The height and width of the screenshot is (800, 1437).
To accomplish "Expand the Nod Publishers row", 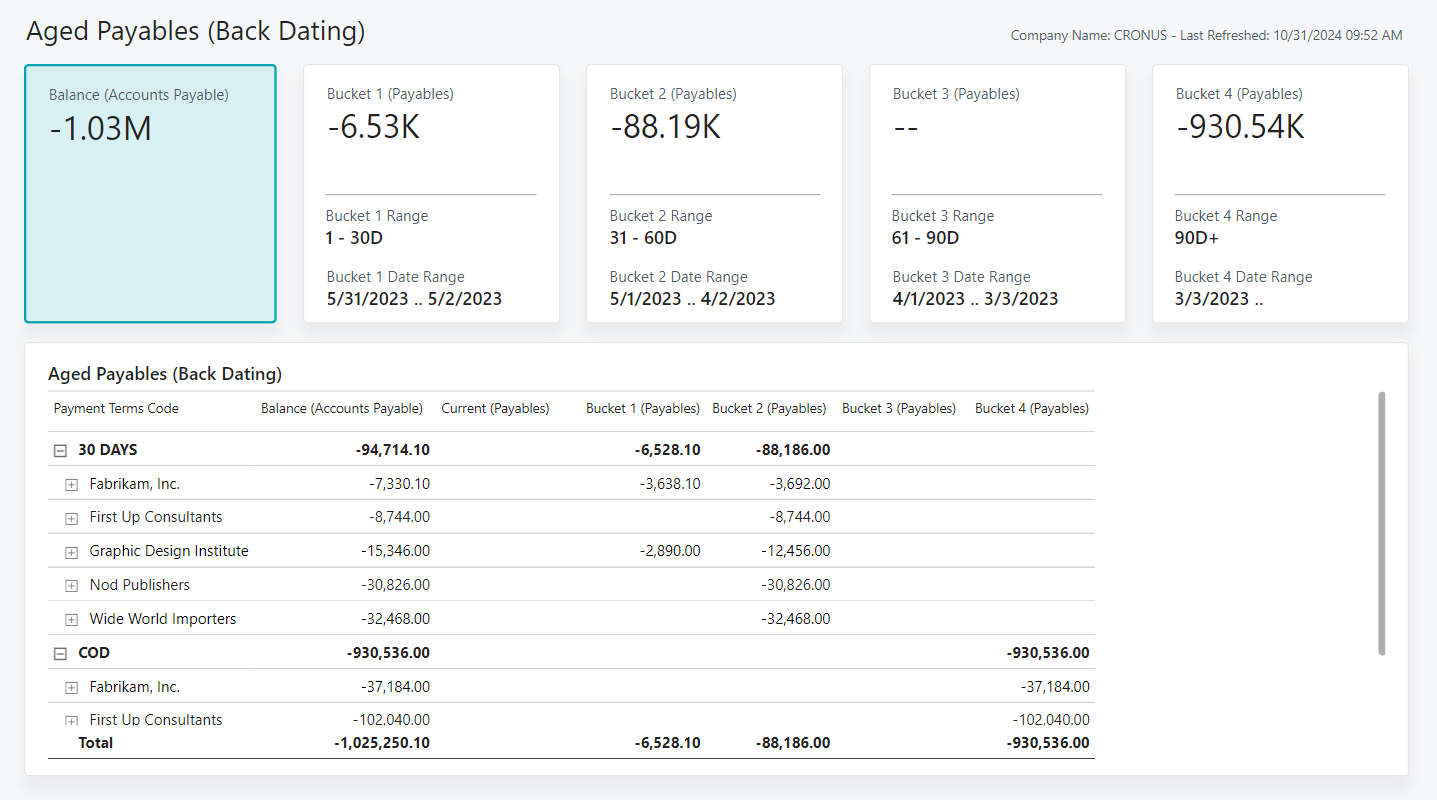I will coord(71,585).
